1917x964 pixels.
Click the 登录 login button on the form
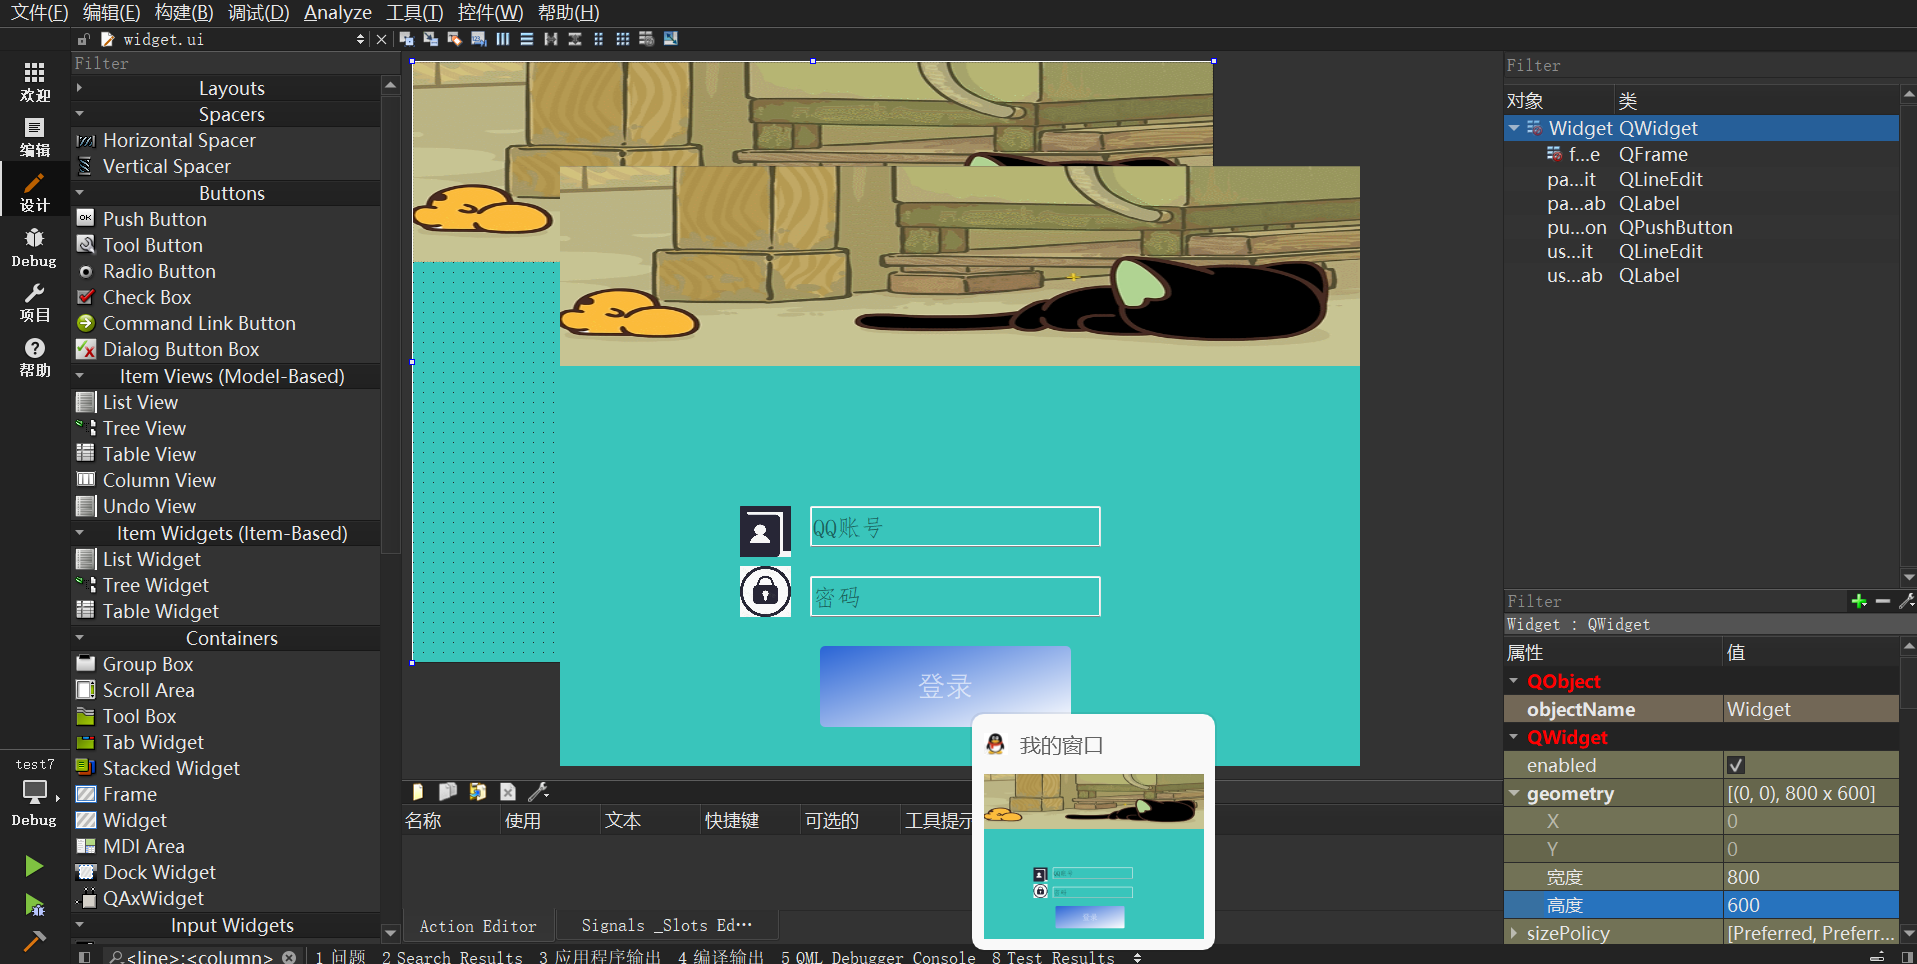point(945,686)
